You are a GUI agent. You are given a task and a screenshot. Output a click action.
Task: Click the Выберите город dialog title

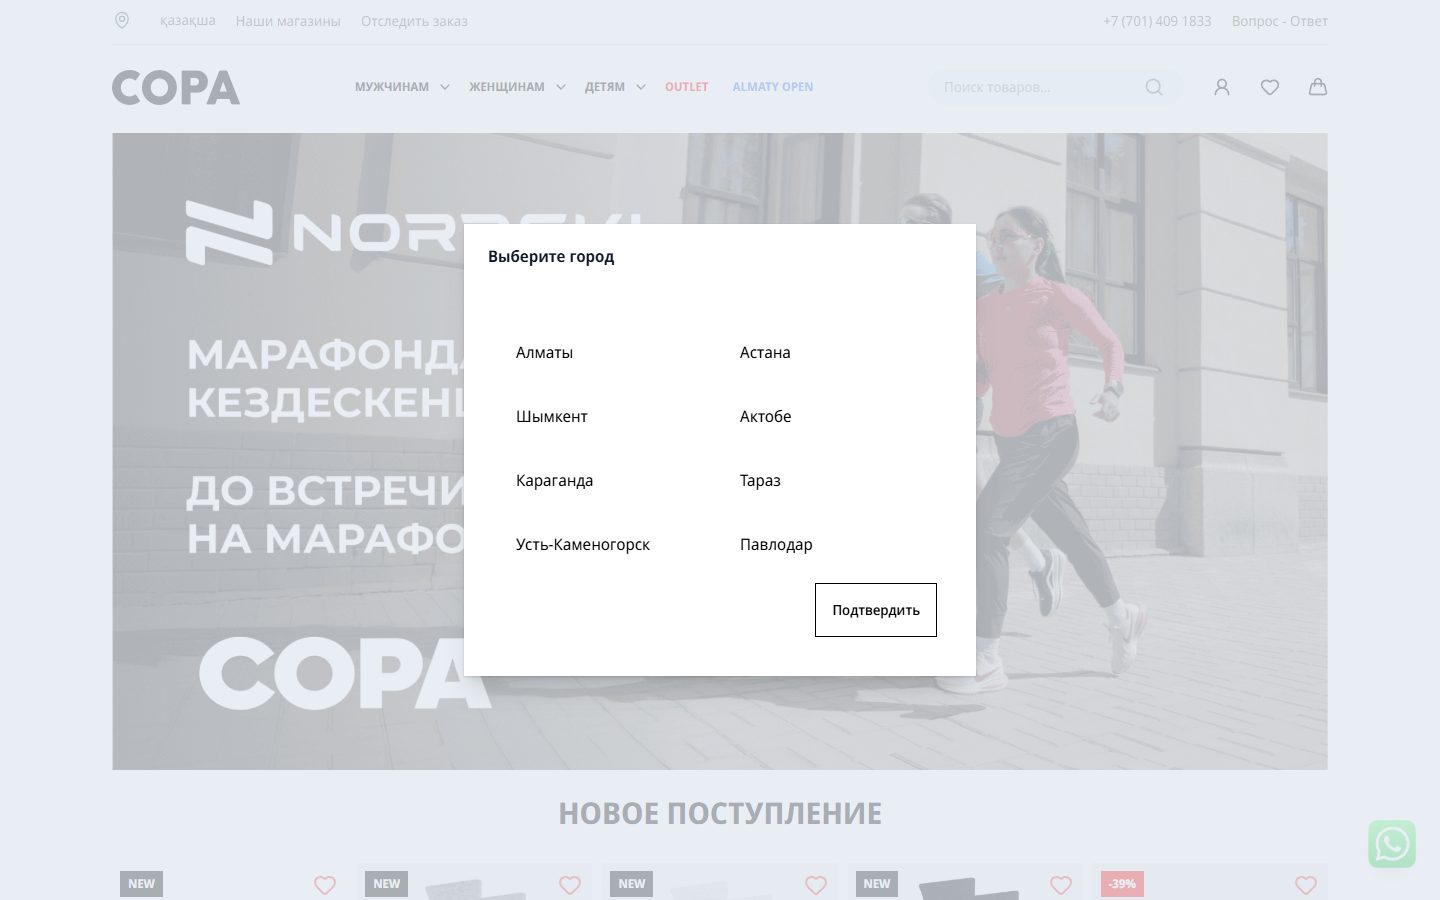(x=551, y=256)
